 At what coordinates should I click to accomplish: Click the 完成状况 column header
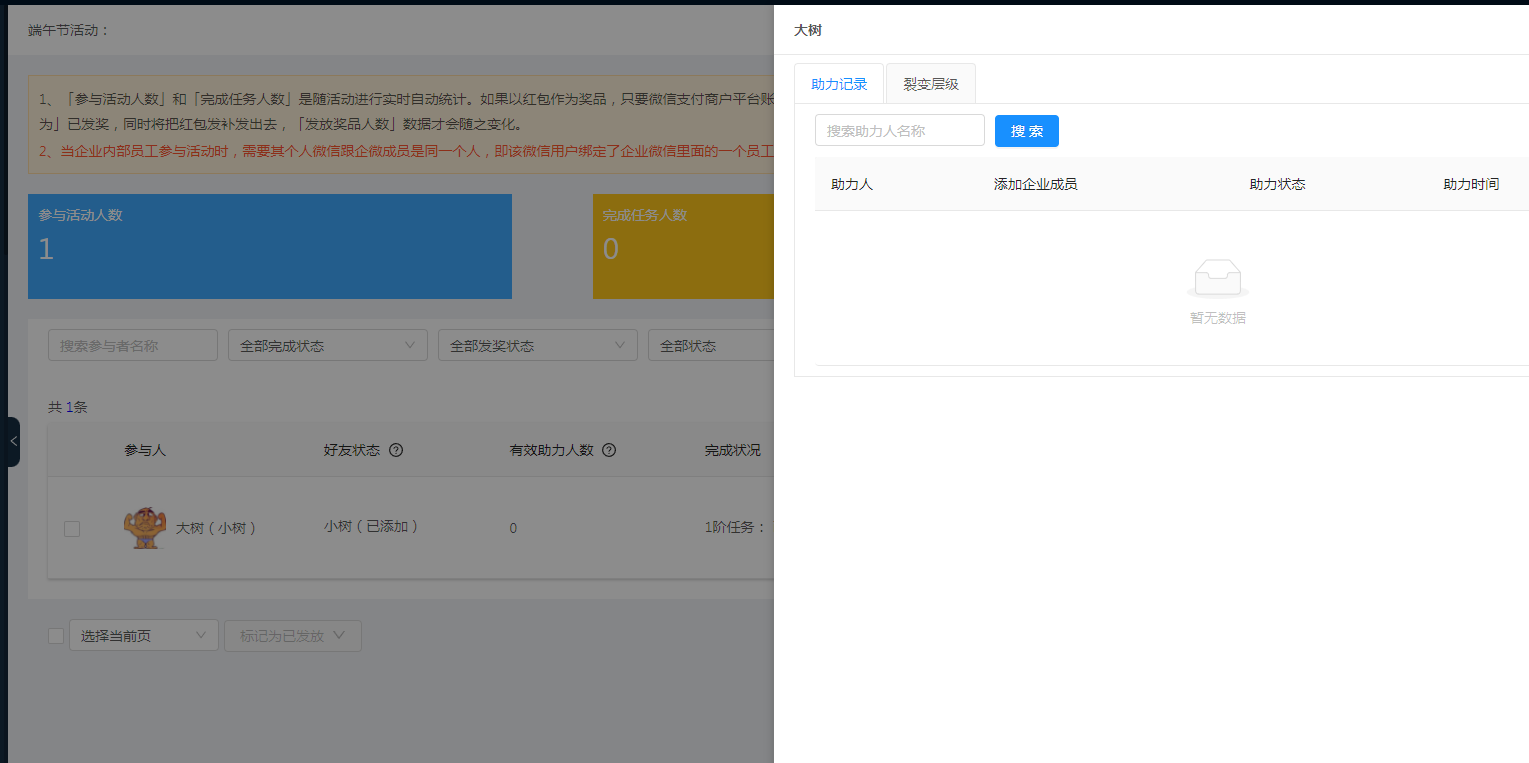pos(732,450)
